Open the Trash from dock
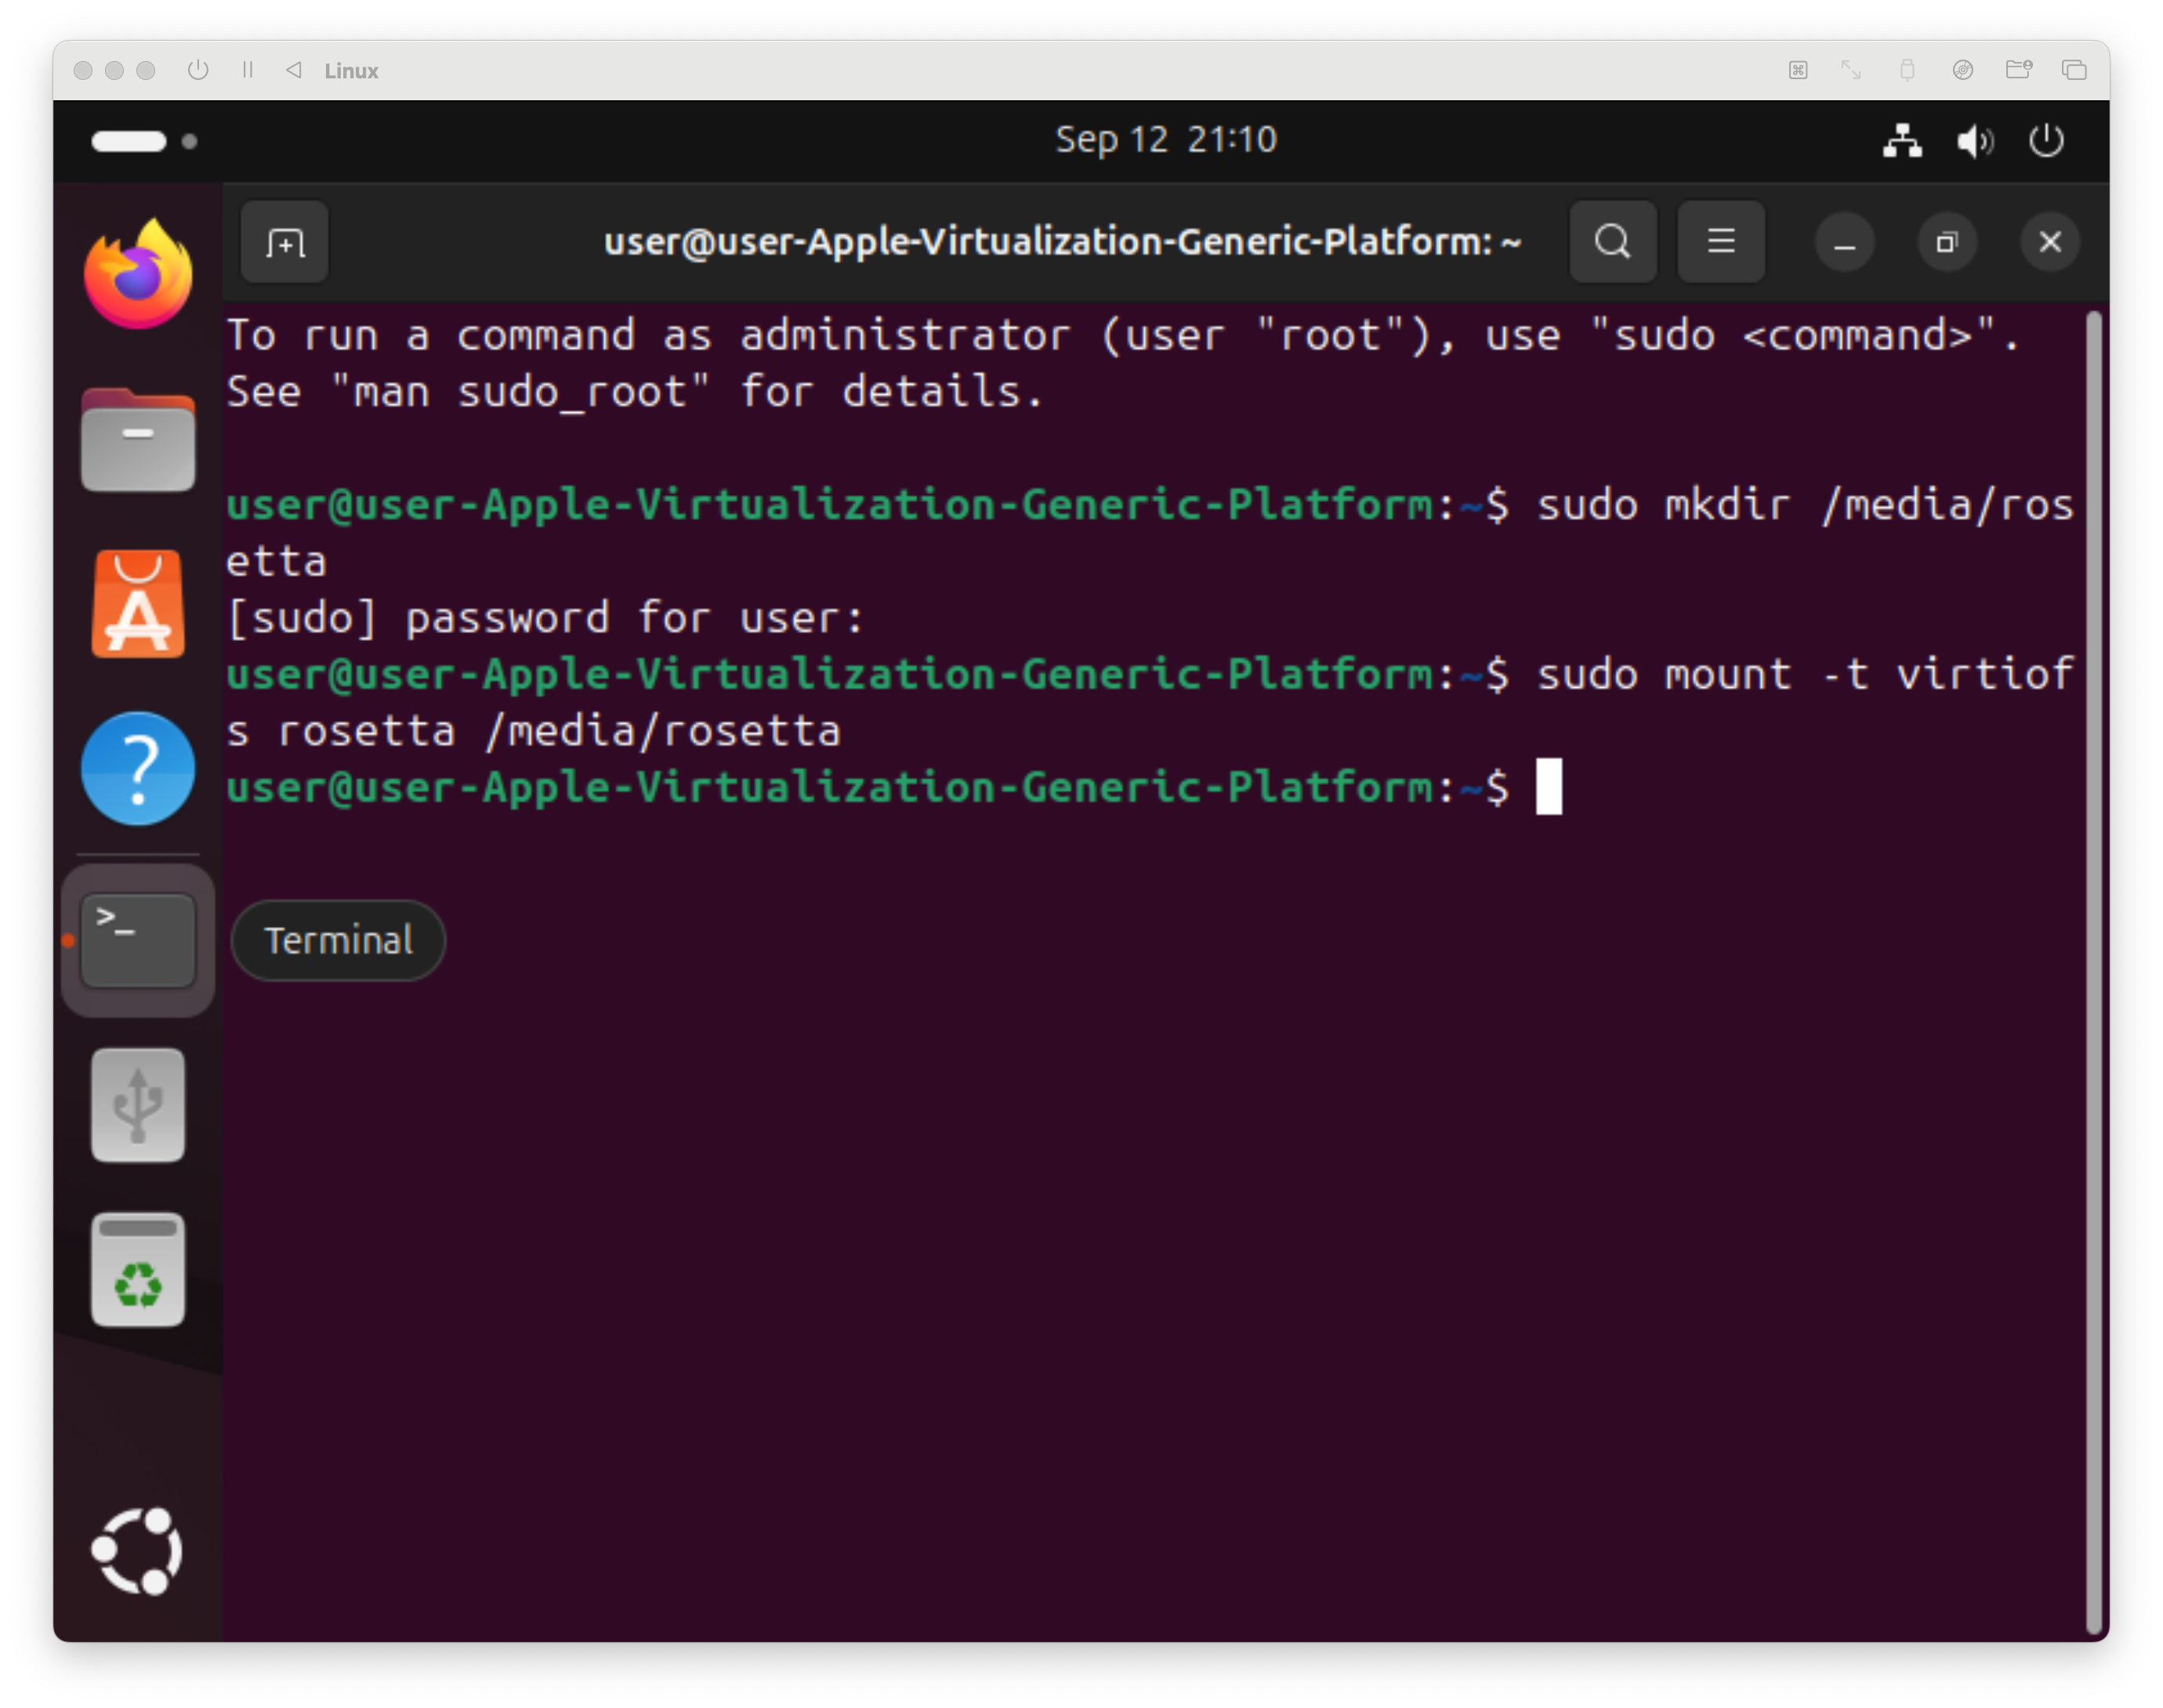Viewport: 2163px width, 1708px height. coord(138,1270)
